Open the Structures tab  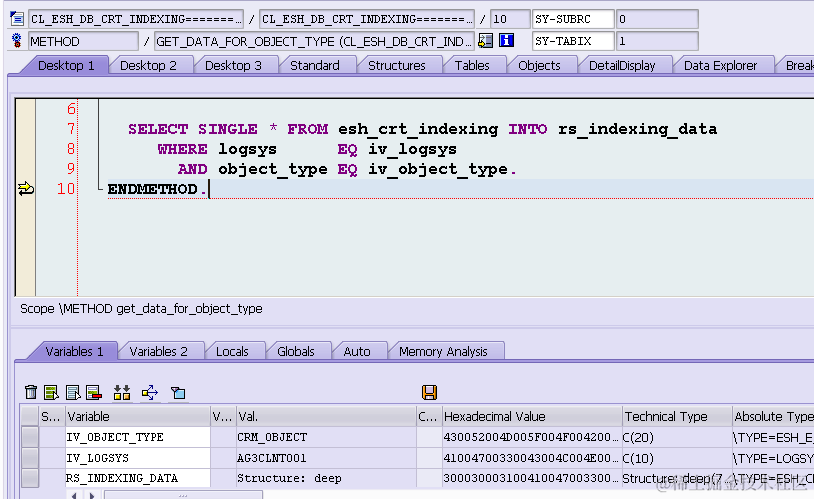pyautogui.click(x=397, y=65)
